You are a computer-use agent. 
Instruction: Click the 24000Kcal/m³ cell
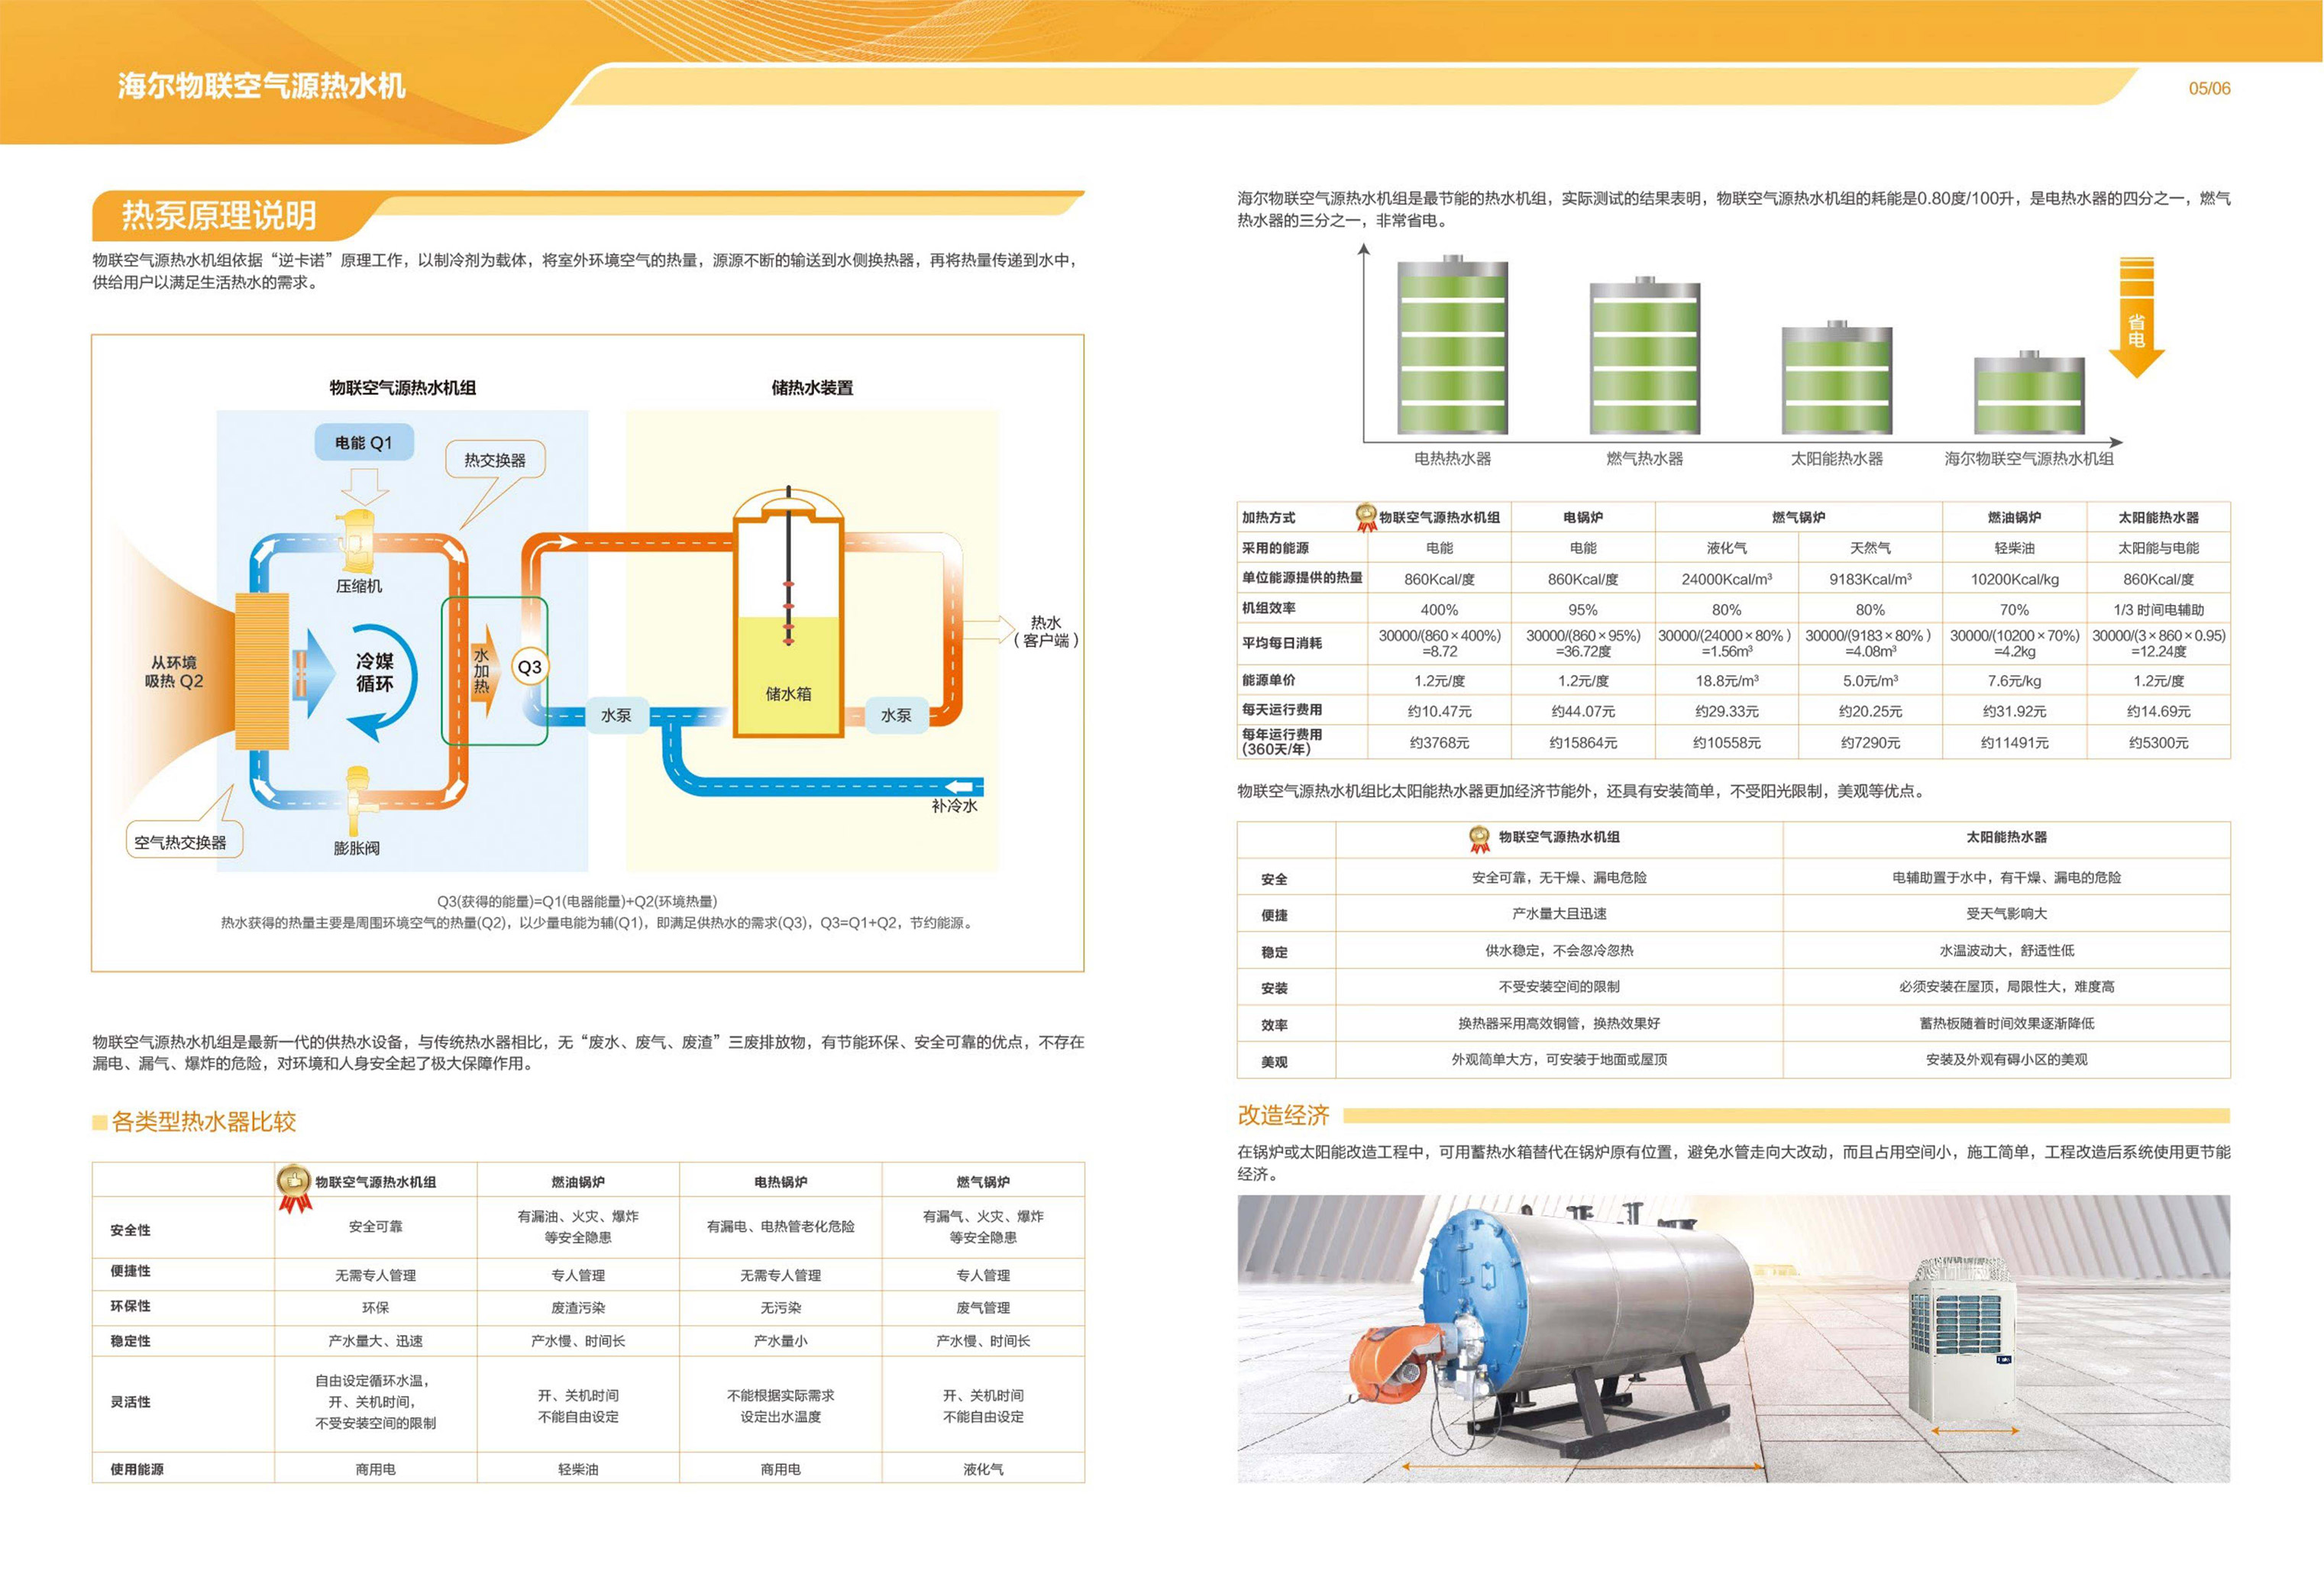pyautogui.click(x=1727, y=579)
